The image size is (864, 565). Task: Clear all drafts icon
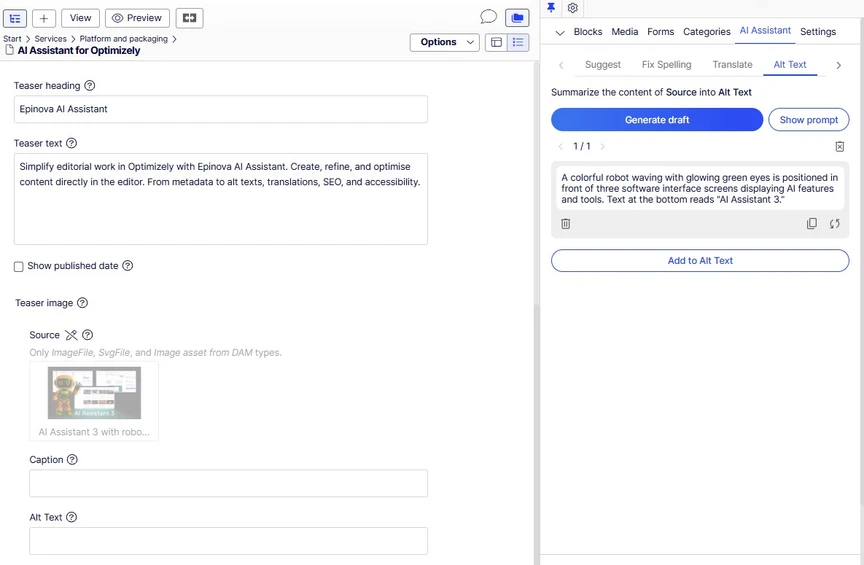839,146
